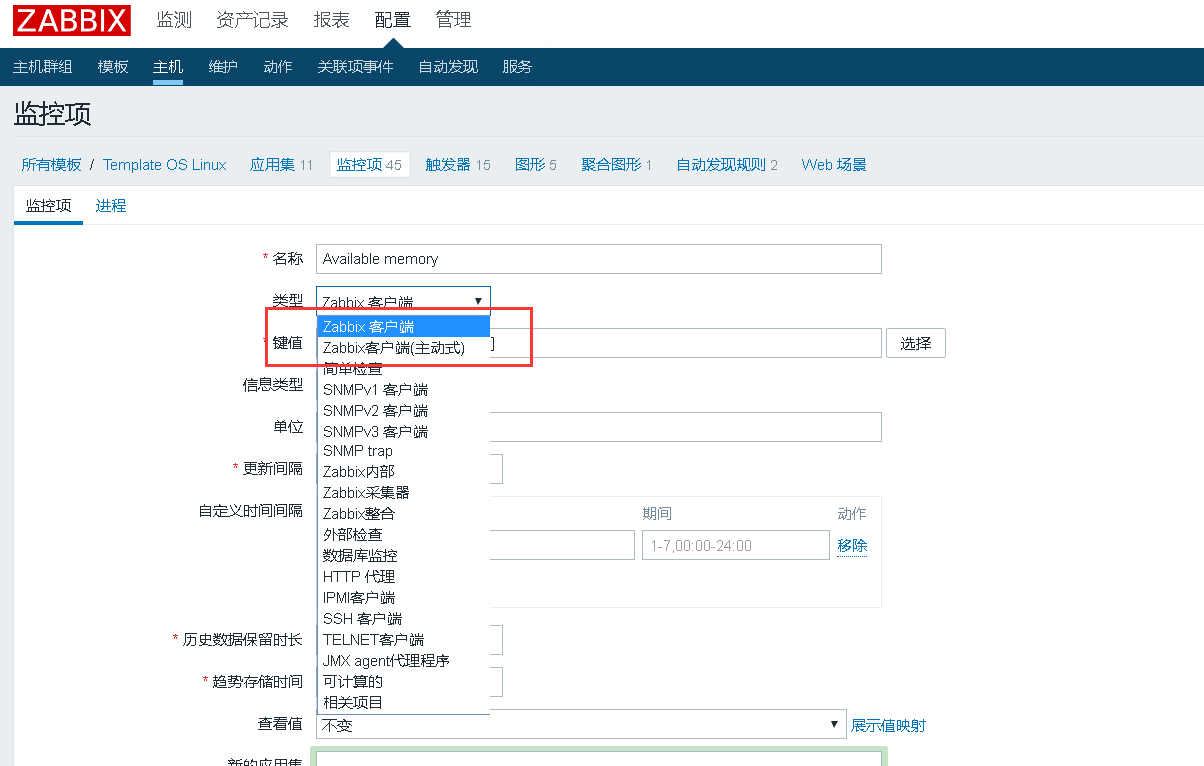Open 展示值映射 link

(x=888, y=725)
